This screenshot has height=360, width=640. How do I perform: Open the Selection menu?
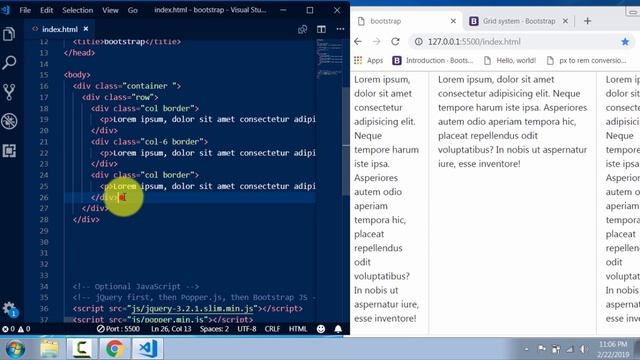(x=78, y=10)
